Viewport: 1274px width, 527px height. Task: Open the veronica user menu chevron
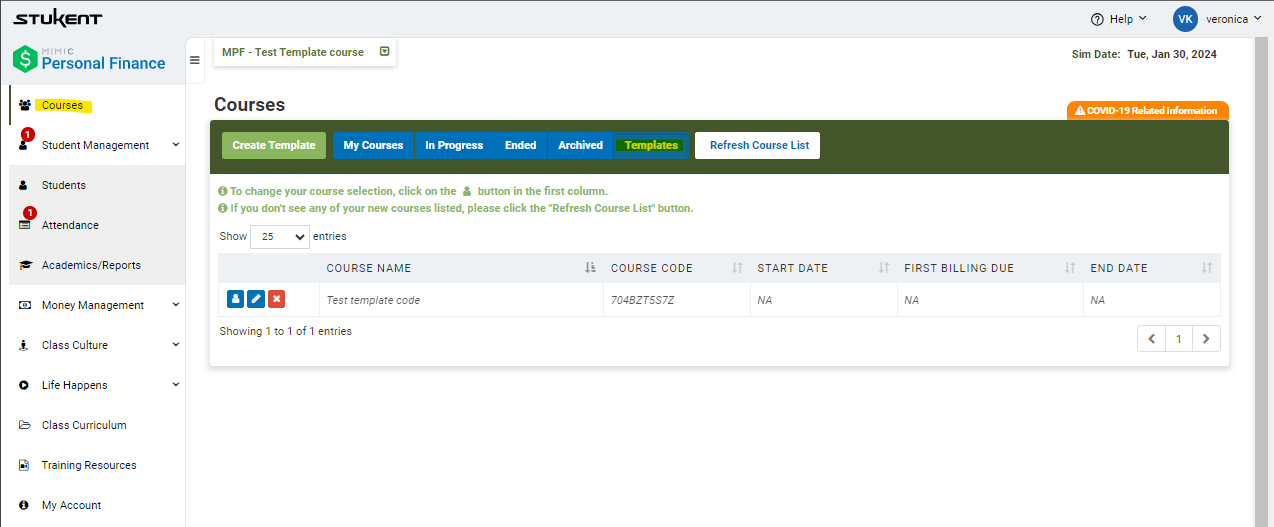1258,19
